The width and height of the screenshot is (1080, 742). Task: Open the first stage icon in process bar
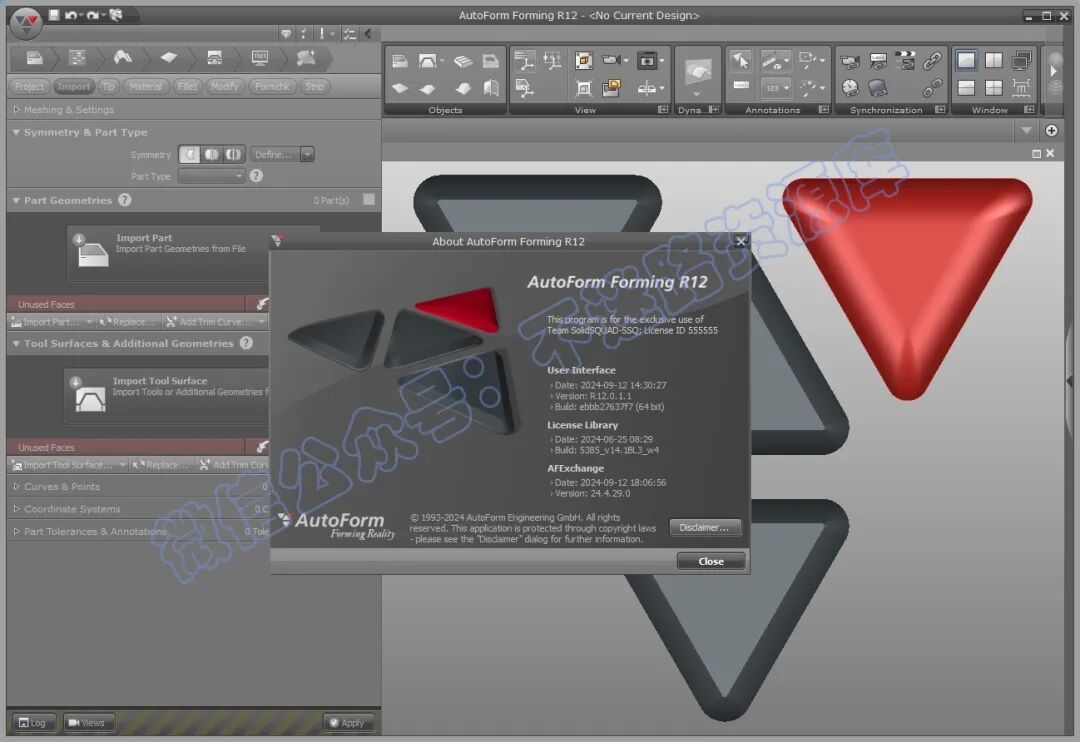click(34, 59)
